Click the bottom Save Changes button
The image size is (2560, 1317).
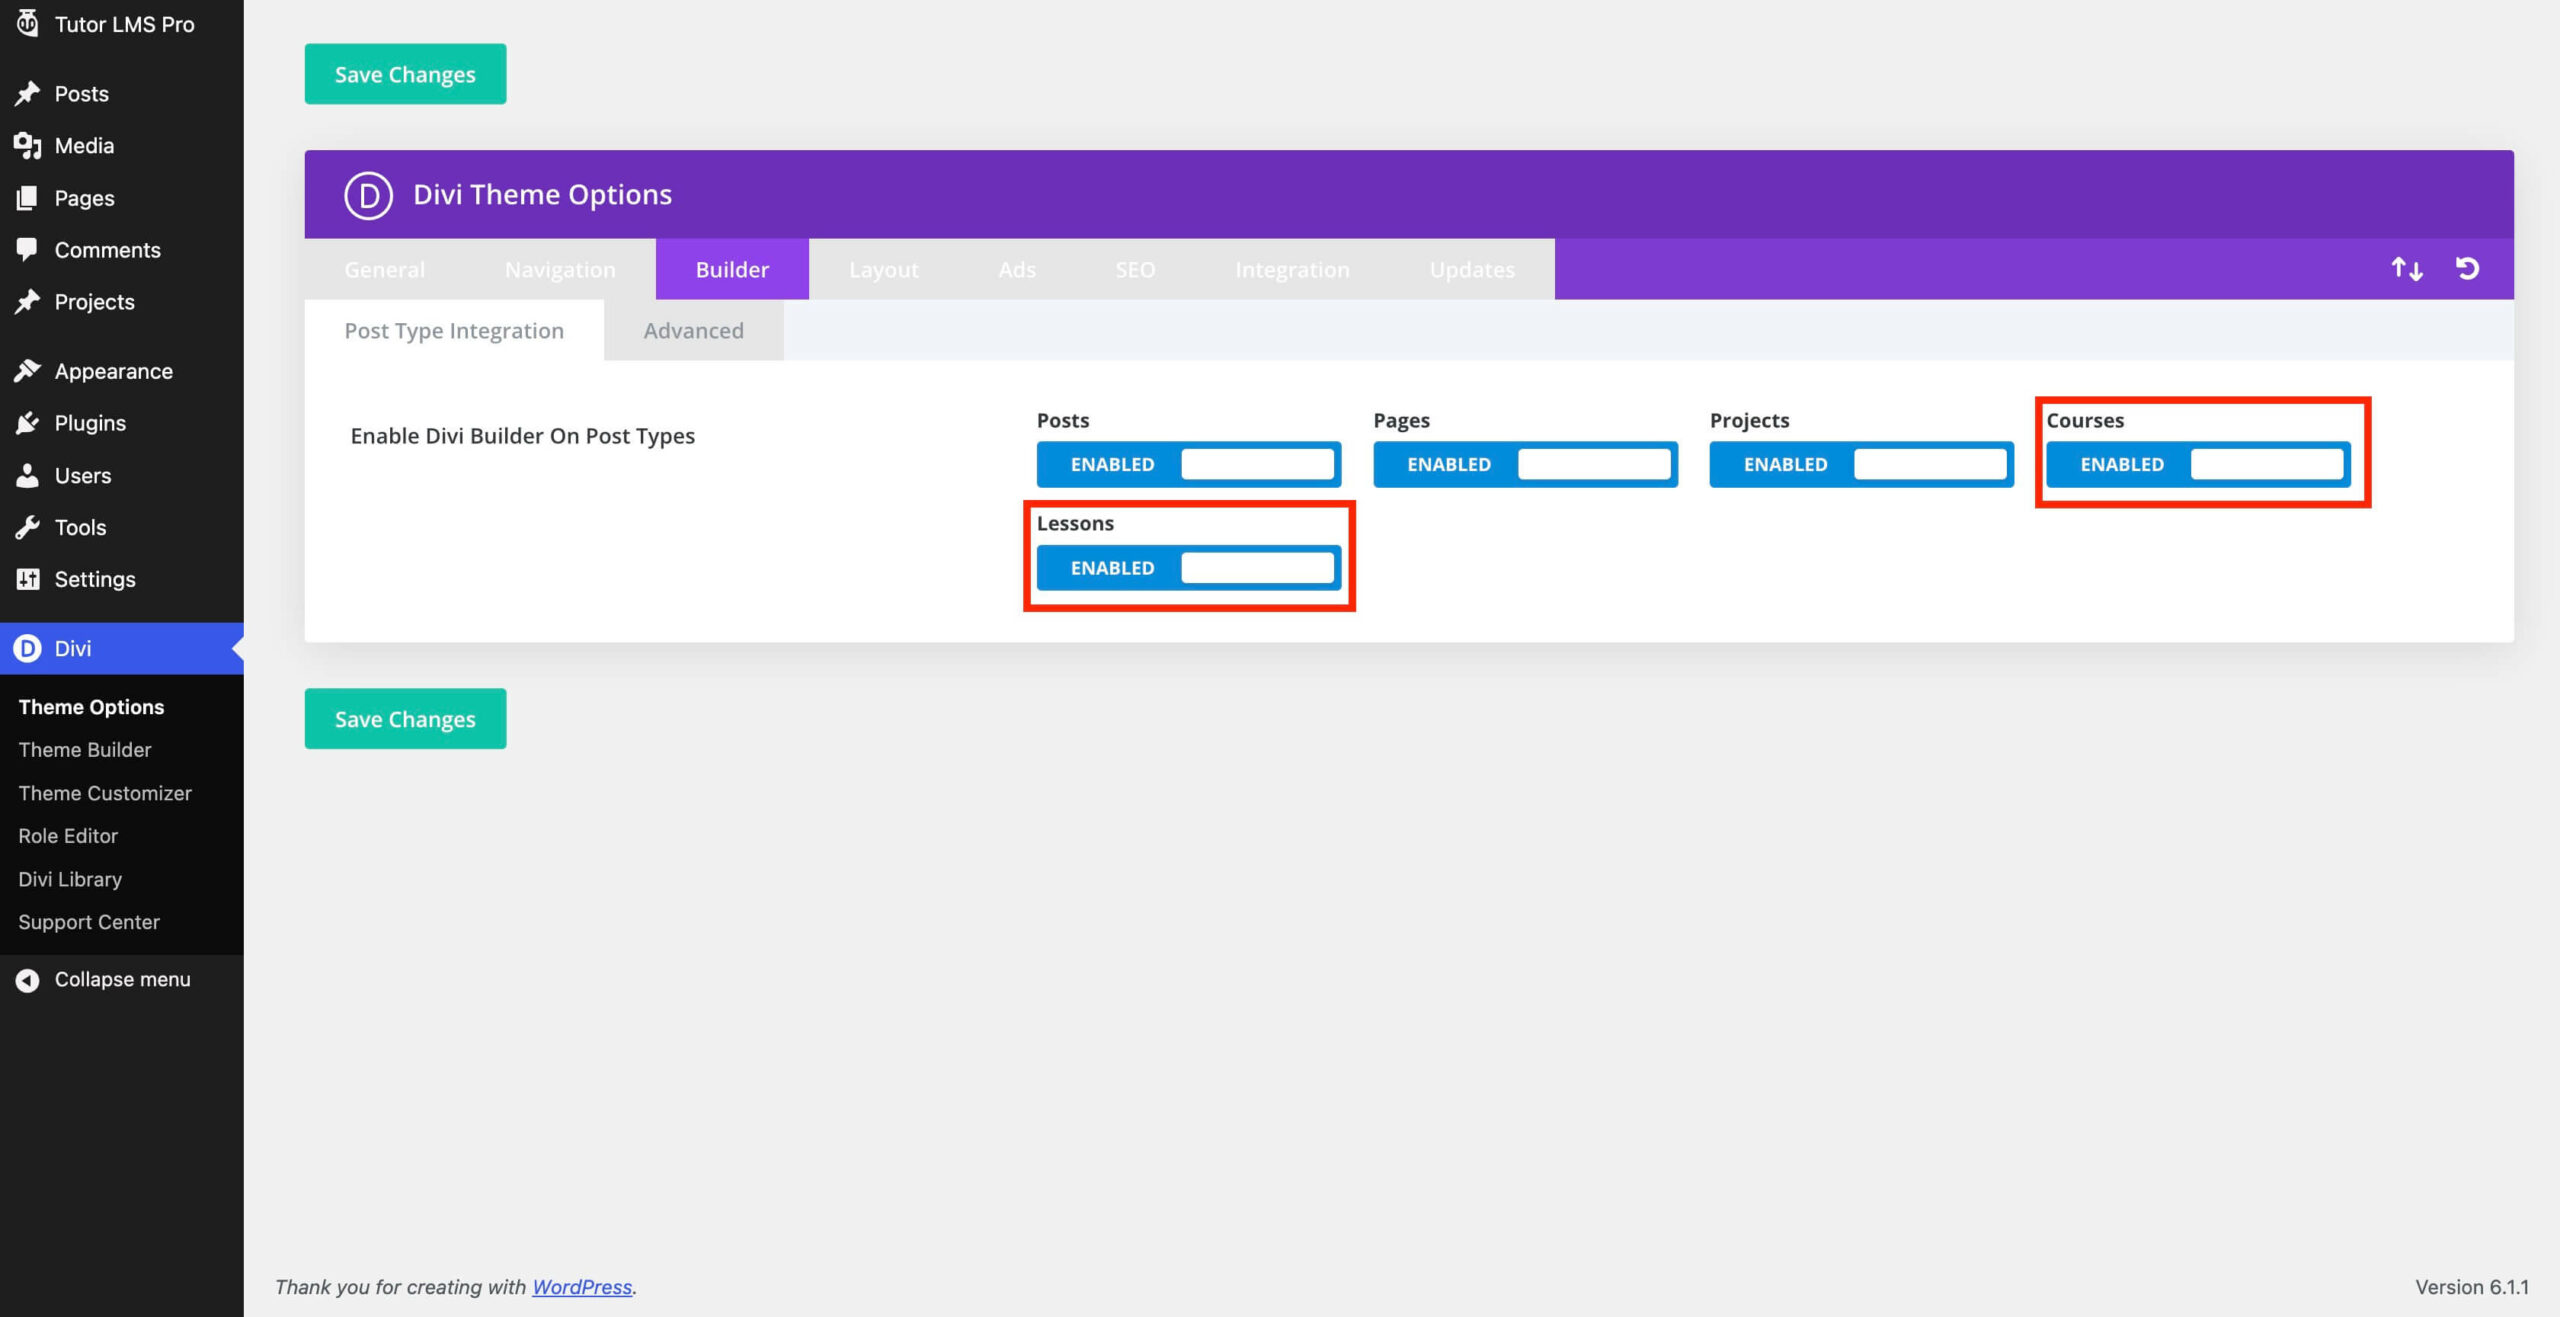point(405,719)
